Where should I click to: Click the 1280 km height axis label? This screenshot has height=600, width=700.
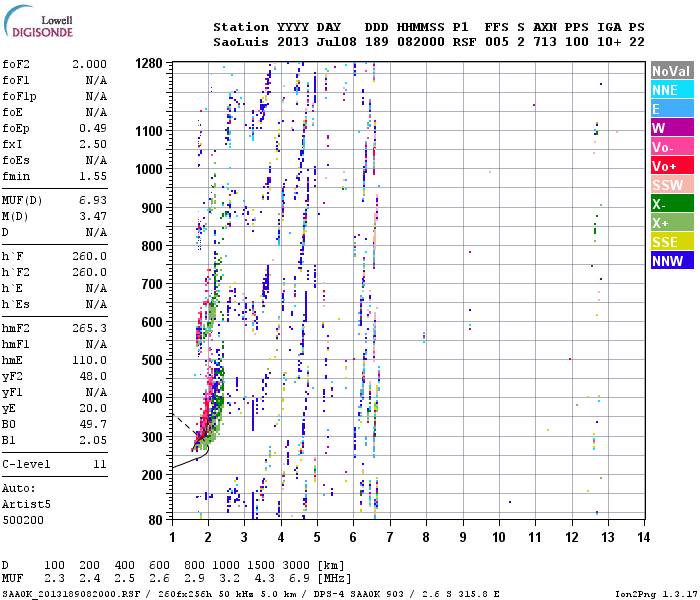click(x=149, y=63)
